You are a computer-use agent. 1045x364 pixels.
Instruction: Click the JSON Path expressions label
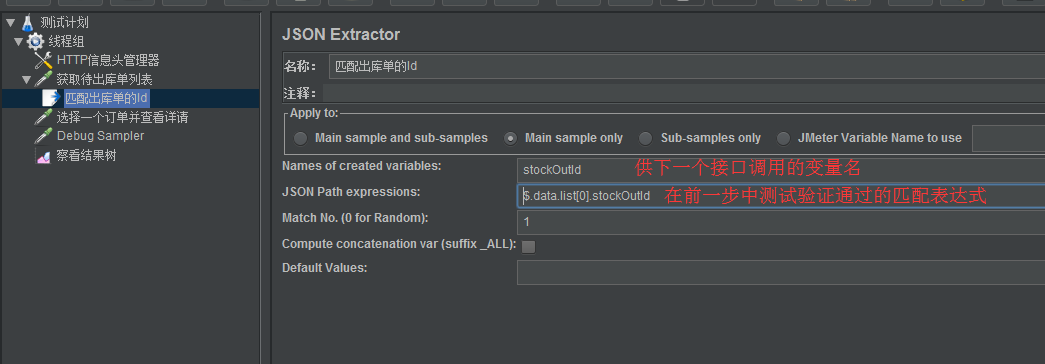(351, 192)
